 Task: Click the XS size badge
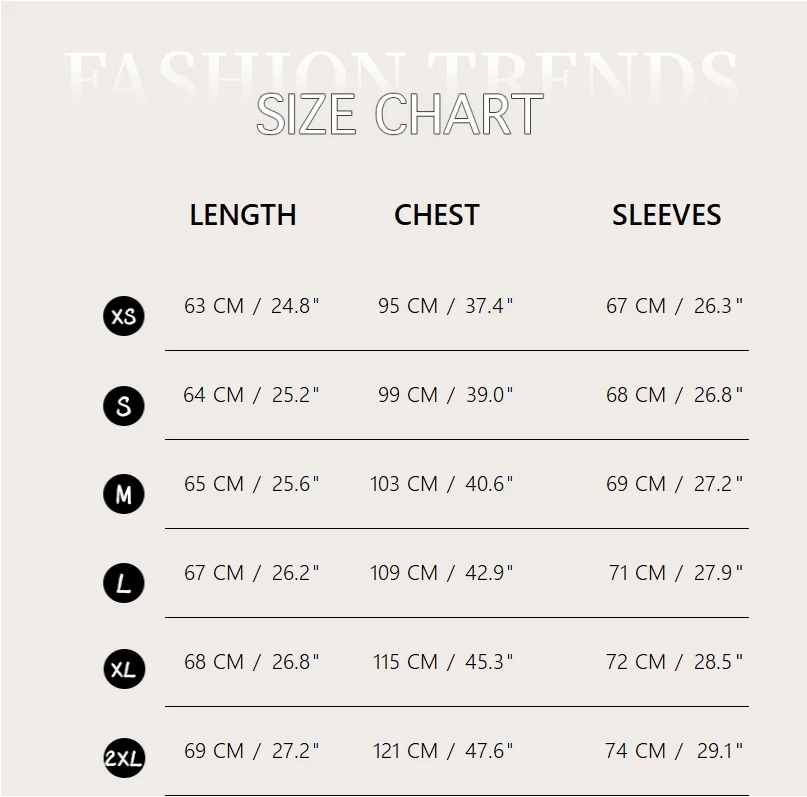[124, 316]
